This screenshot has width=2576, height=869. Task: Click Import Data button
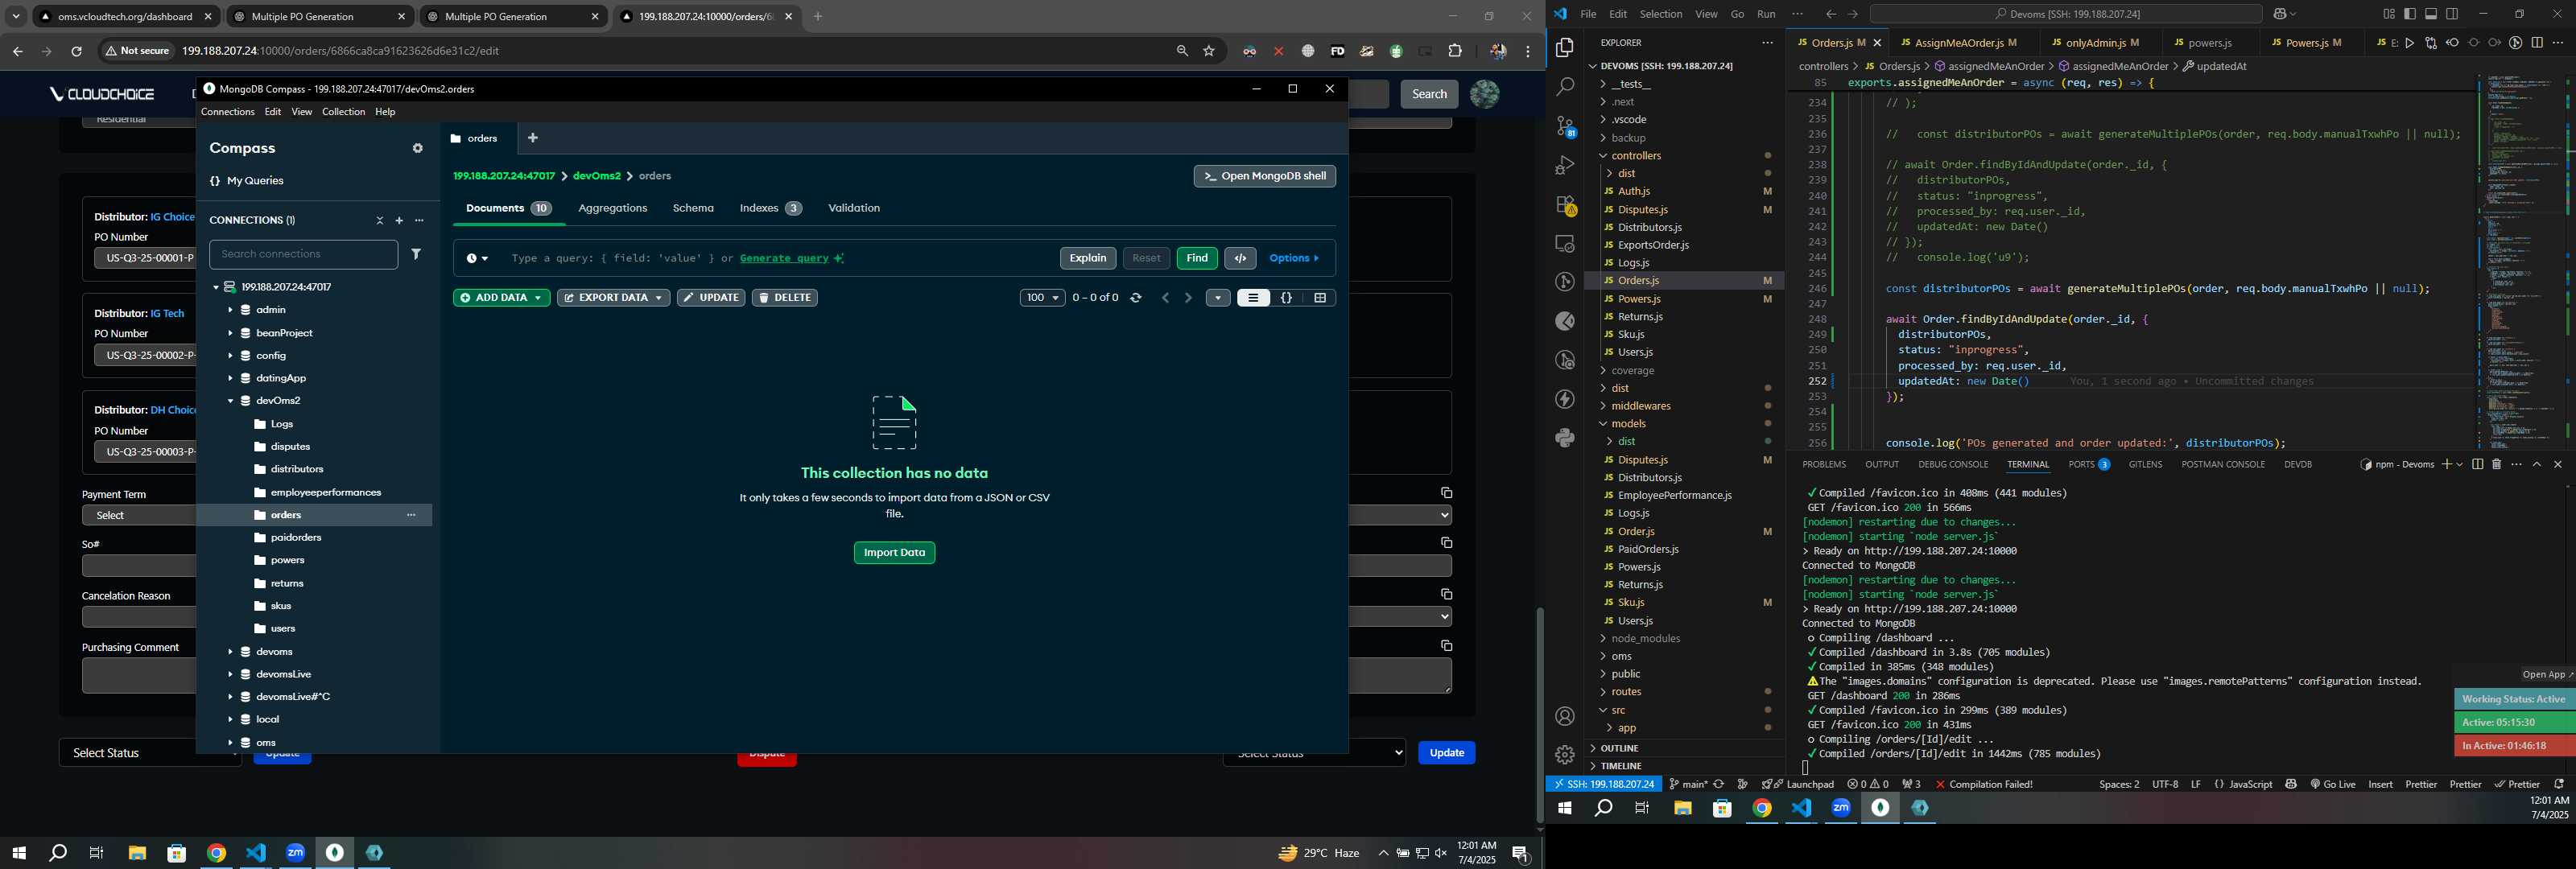(x=894, y=553)
